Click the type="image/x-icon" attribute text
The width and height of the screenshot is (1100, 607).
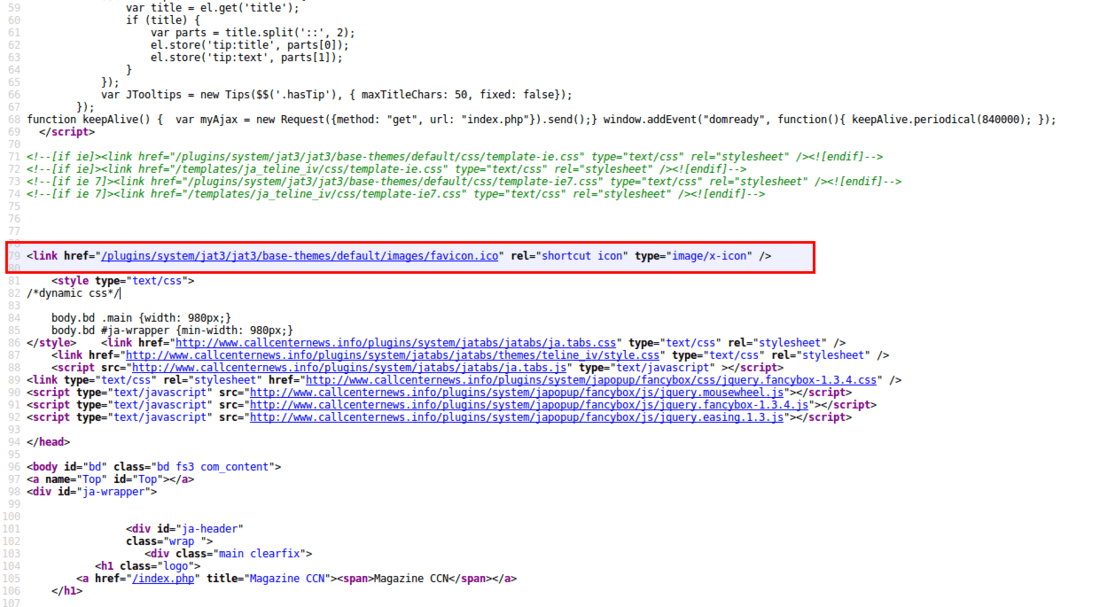click(693, 256)
